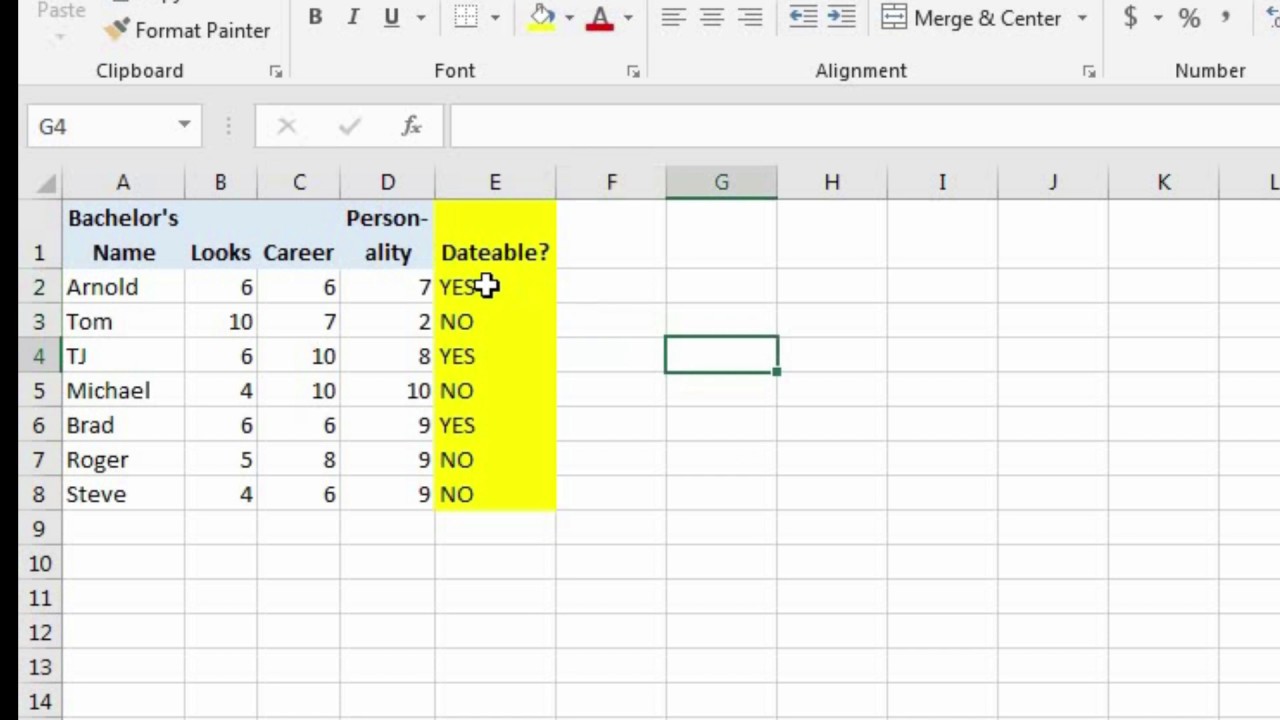Apply the yellow fill color
The width and height of the screenshot is (1280, 720).
pos(542,17)
